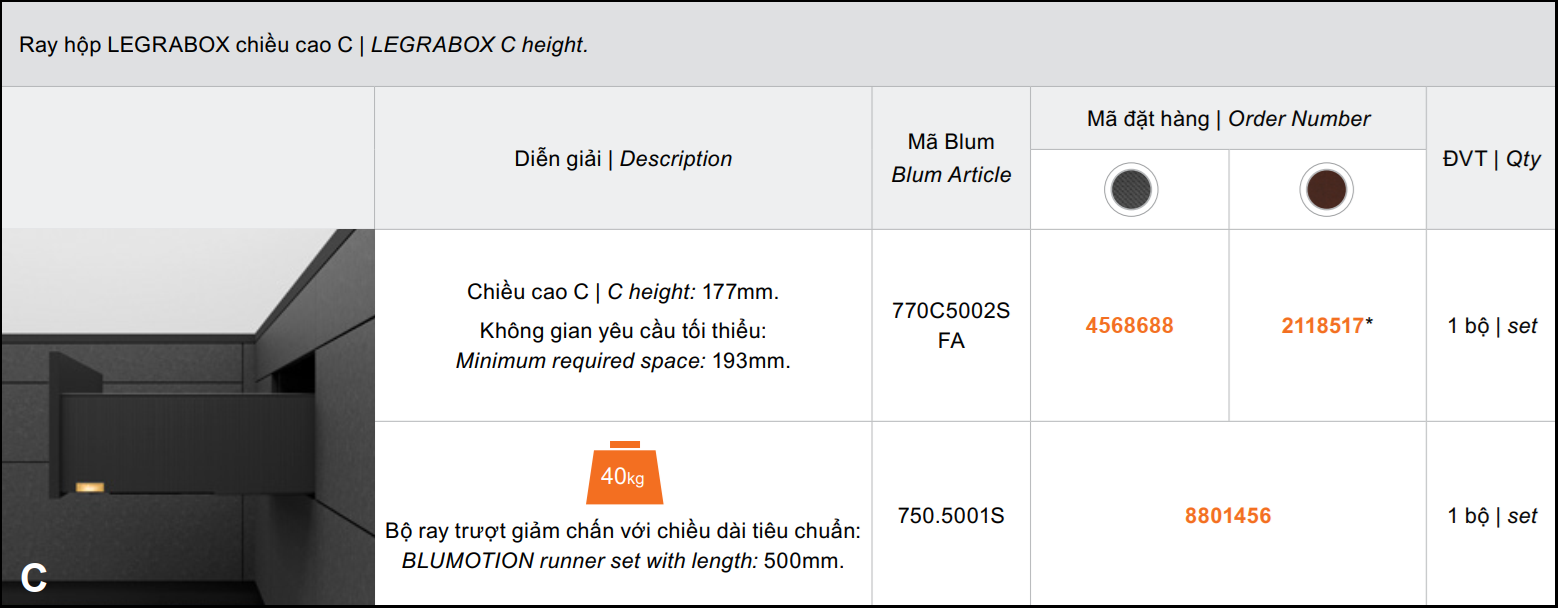Click the white C label on image
Viewport: 1558px width, 608px height.
33,577
